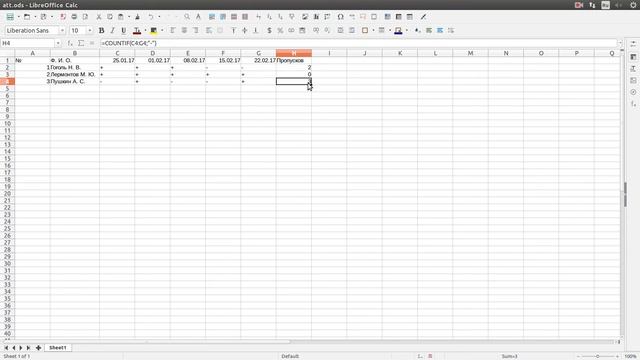Image resolution: width=640 pixels, height=360 pixels.
Task: Click the 100% zoom level
Action: (x=631, y=356)
